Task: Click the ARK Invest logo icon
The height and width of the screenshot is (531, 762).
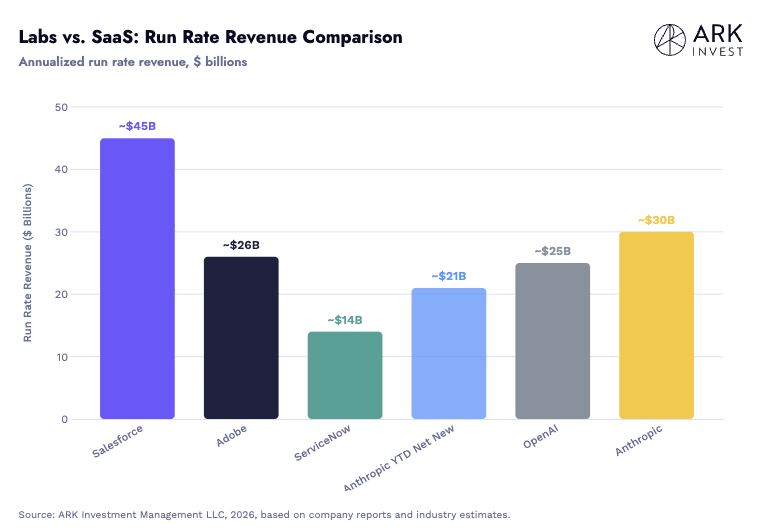Action: coord(670,40)
